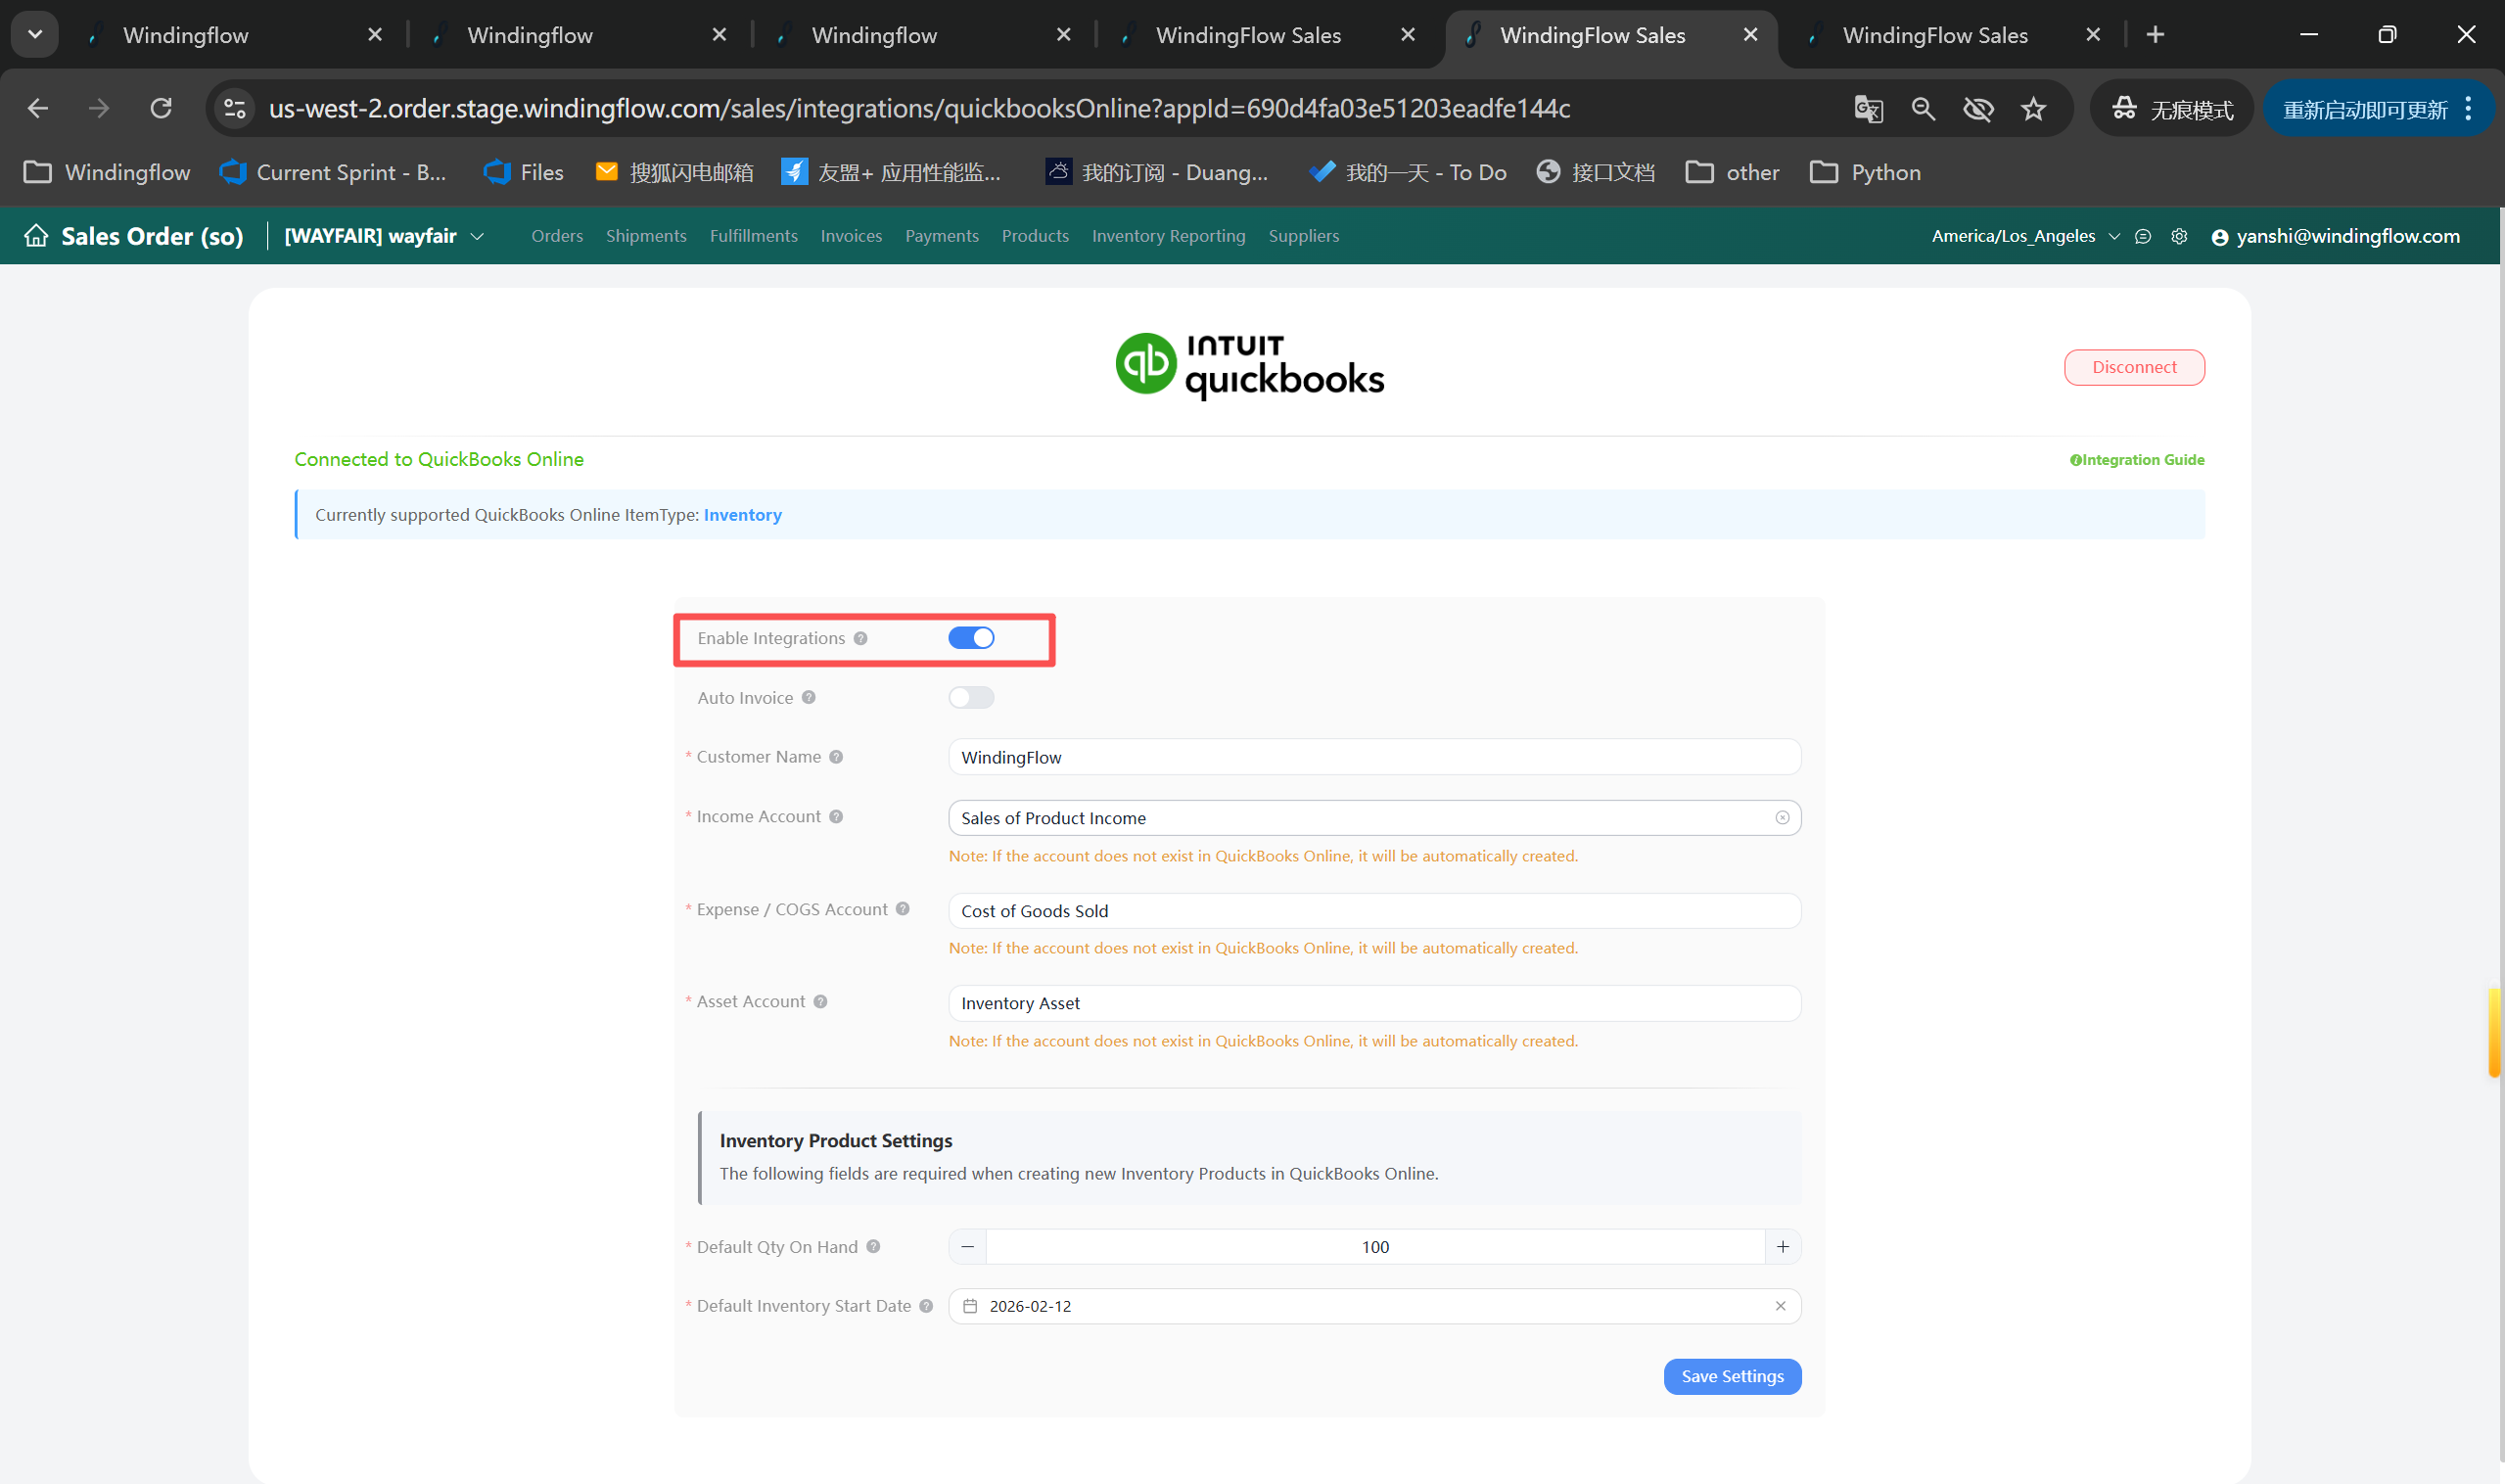Toggle the eye icon in the browser toolbar
The width and height of the screenshot is (2505, 1484).
(1979, 108)
